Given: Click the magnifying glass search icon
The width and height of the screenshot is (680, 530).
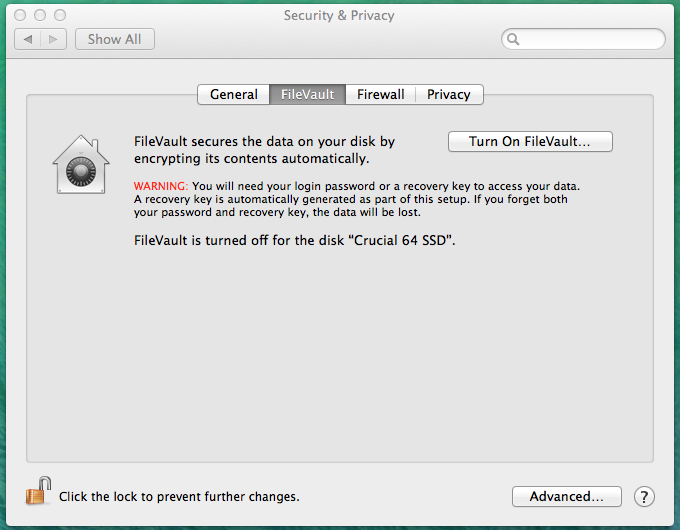Looking at the screenshot, I should coord(514,40).
